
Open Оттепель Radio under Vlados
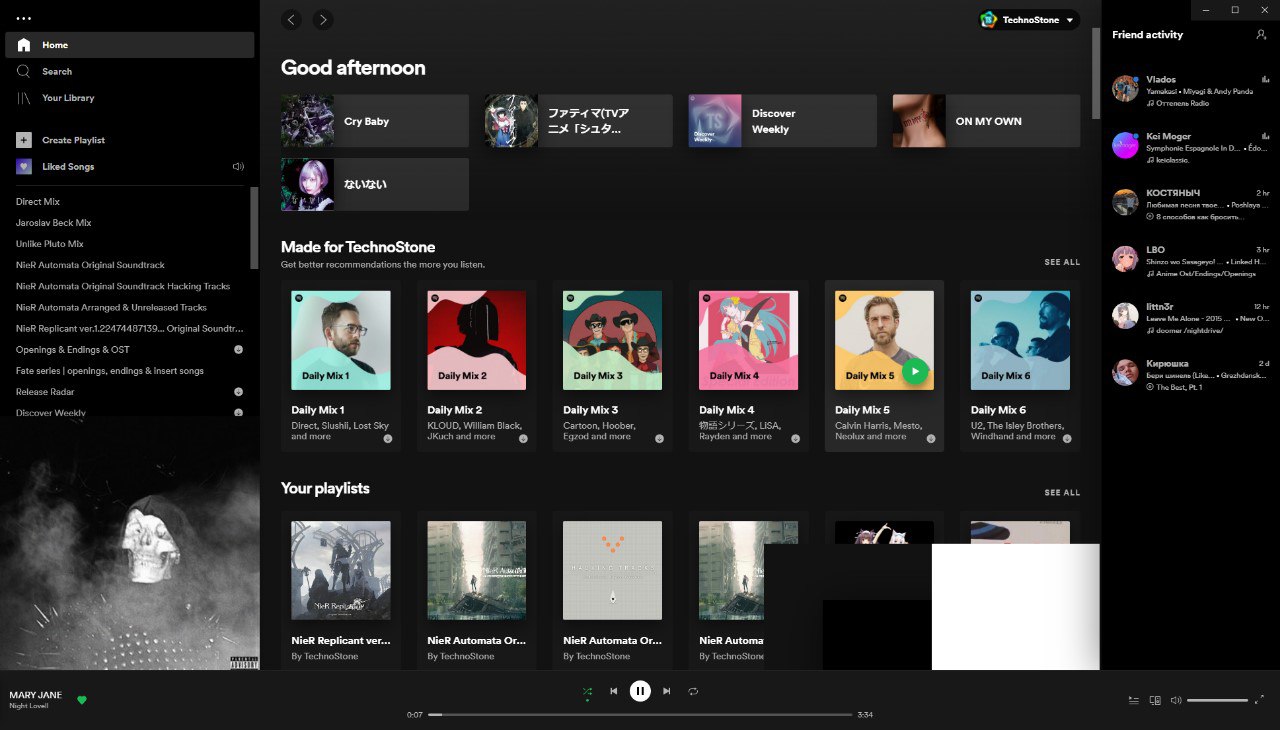point(1184,103)
